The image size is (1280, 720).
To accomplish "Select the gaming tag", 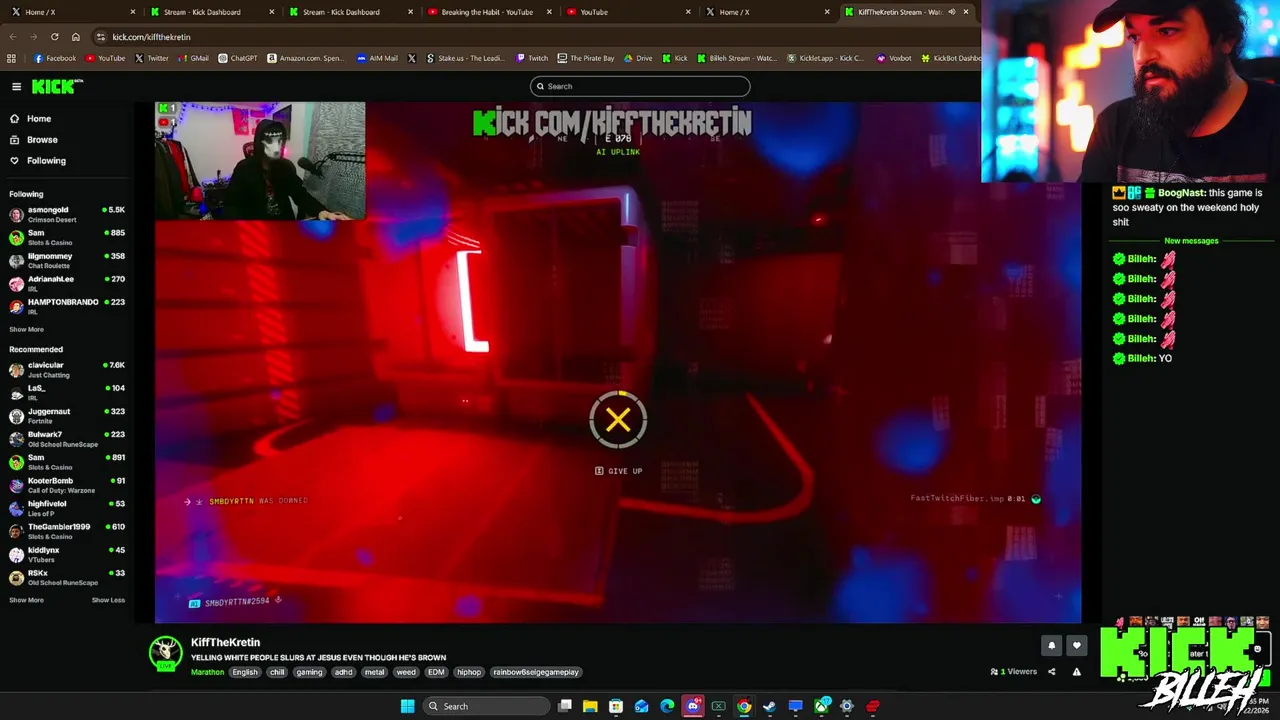I will 309,672.
